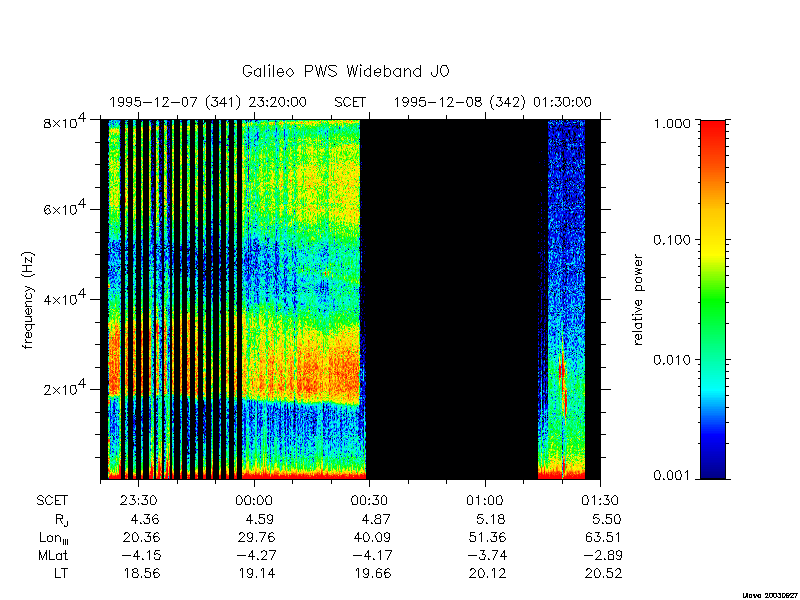Click the "frequency (Hz)" axis label

[28, 300]
